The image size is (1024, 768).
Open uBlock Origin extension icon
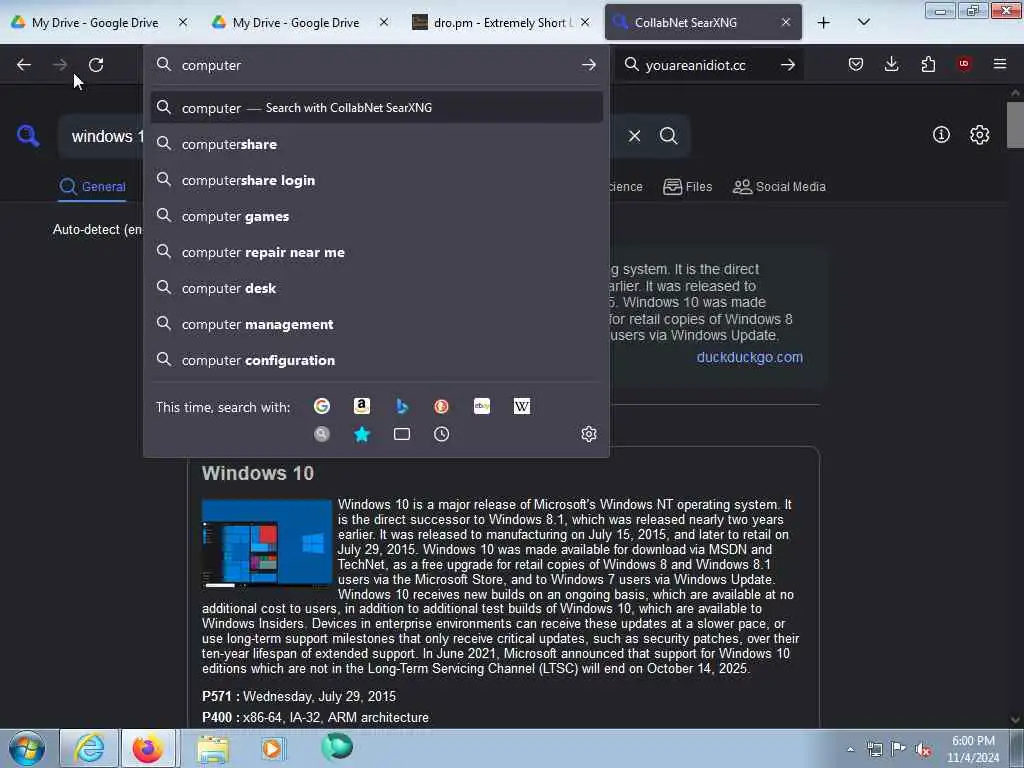tap(964, 64)
